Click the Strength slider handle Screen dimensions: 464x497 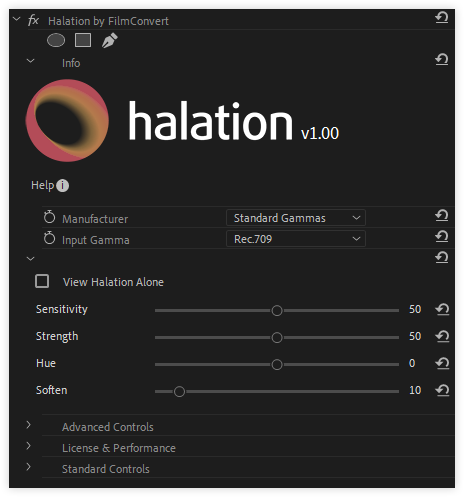point(277,338)
